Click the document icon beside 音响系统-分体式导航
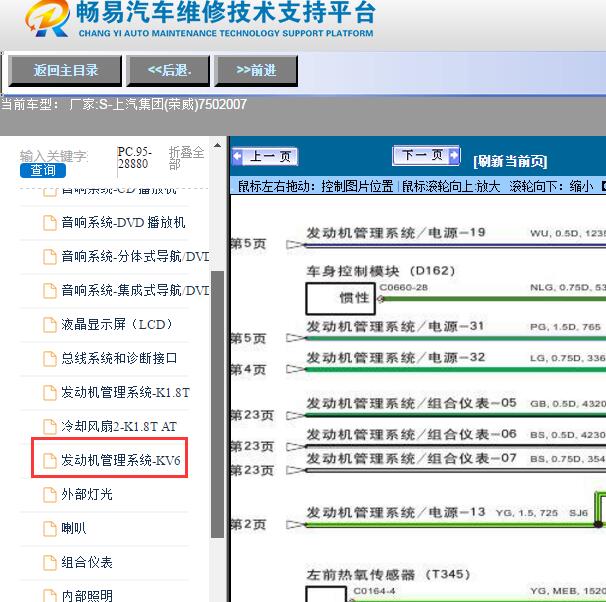 [x=49, y=257]
